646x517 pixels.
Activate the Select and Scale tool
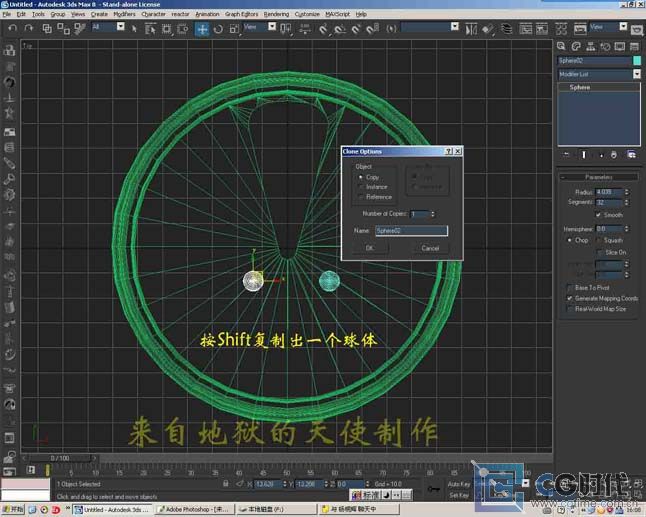coord(234,29)
